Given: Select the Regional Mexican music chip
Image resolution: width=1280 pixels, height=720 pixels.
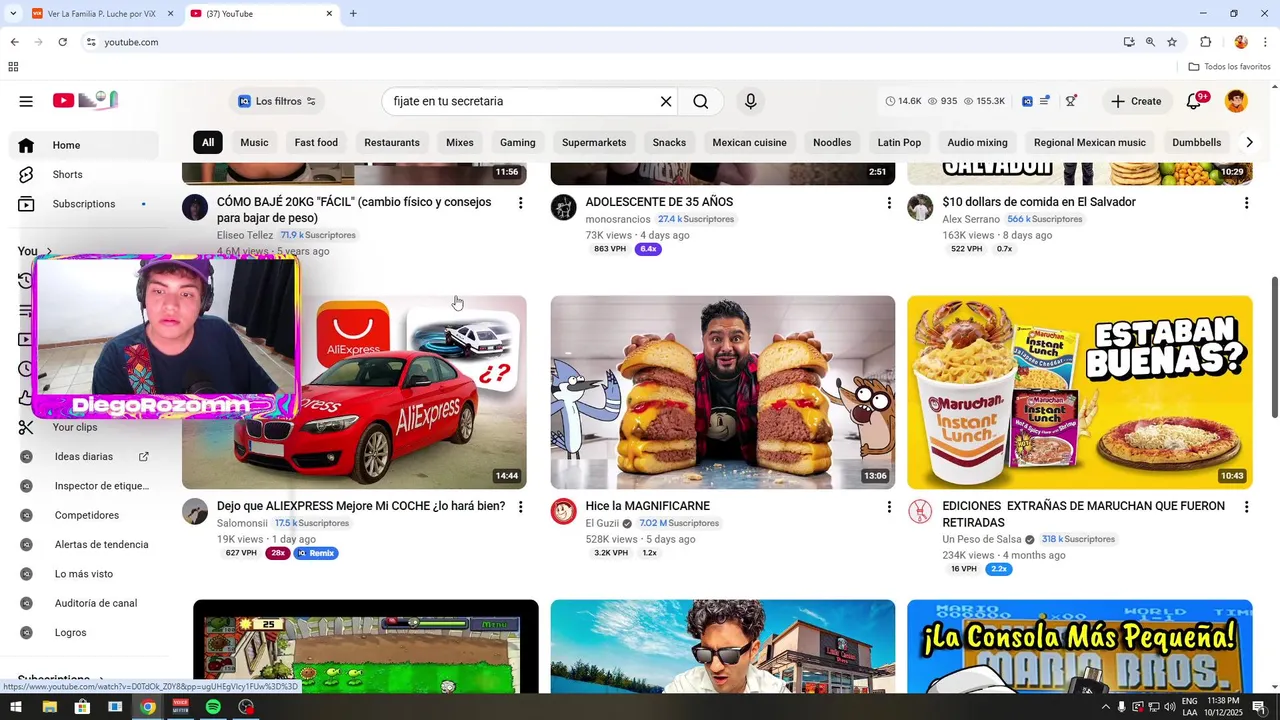Looking at the screenshot, I should coord(1090,142).
